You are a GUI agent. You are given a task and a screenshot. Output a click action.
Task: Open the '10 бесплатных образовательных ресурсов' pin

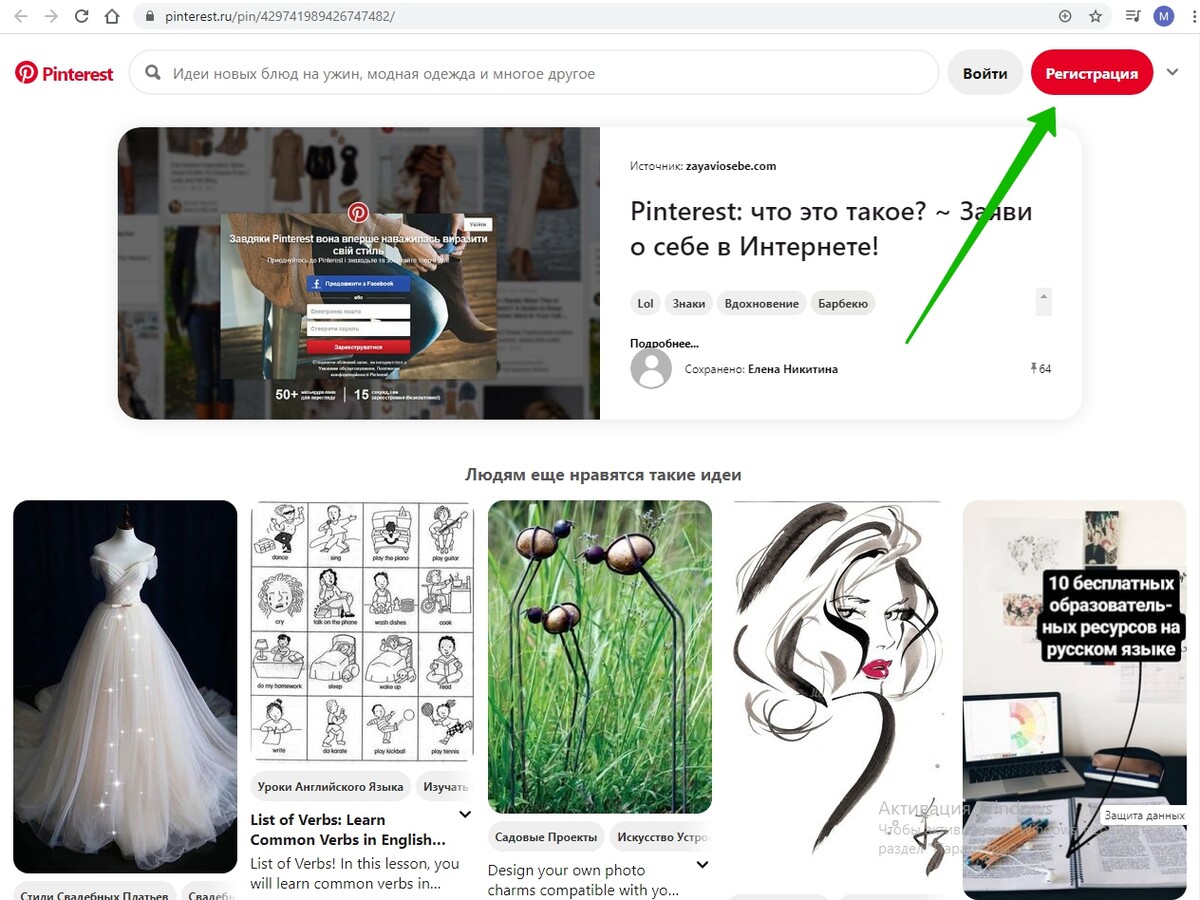(x=1074, y=700)
